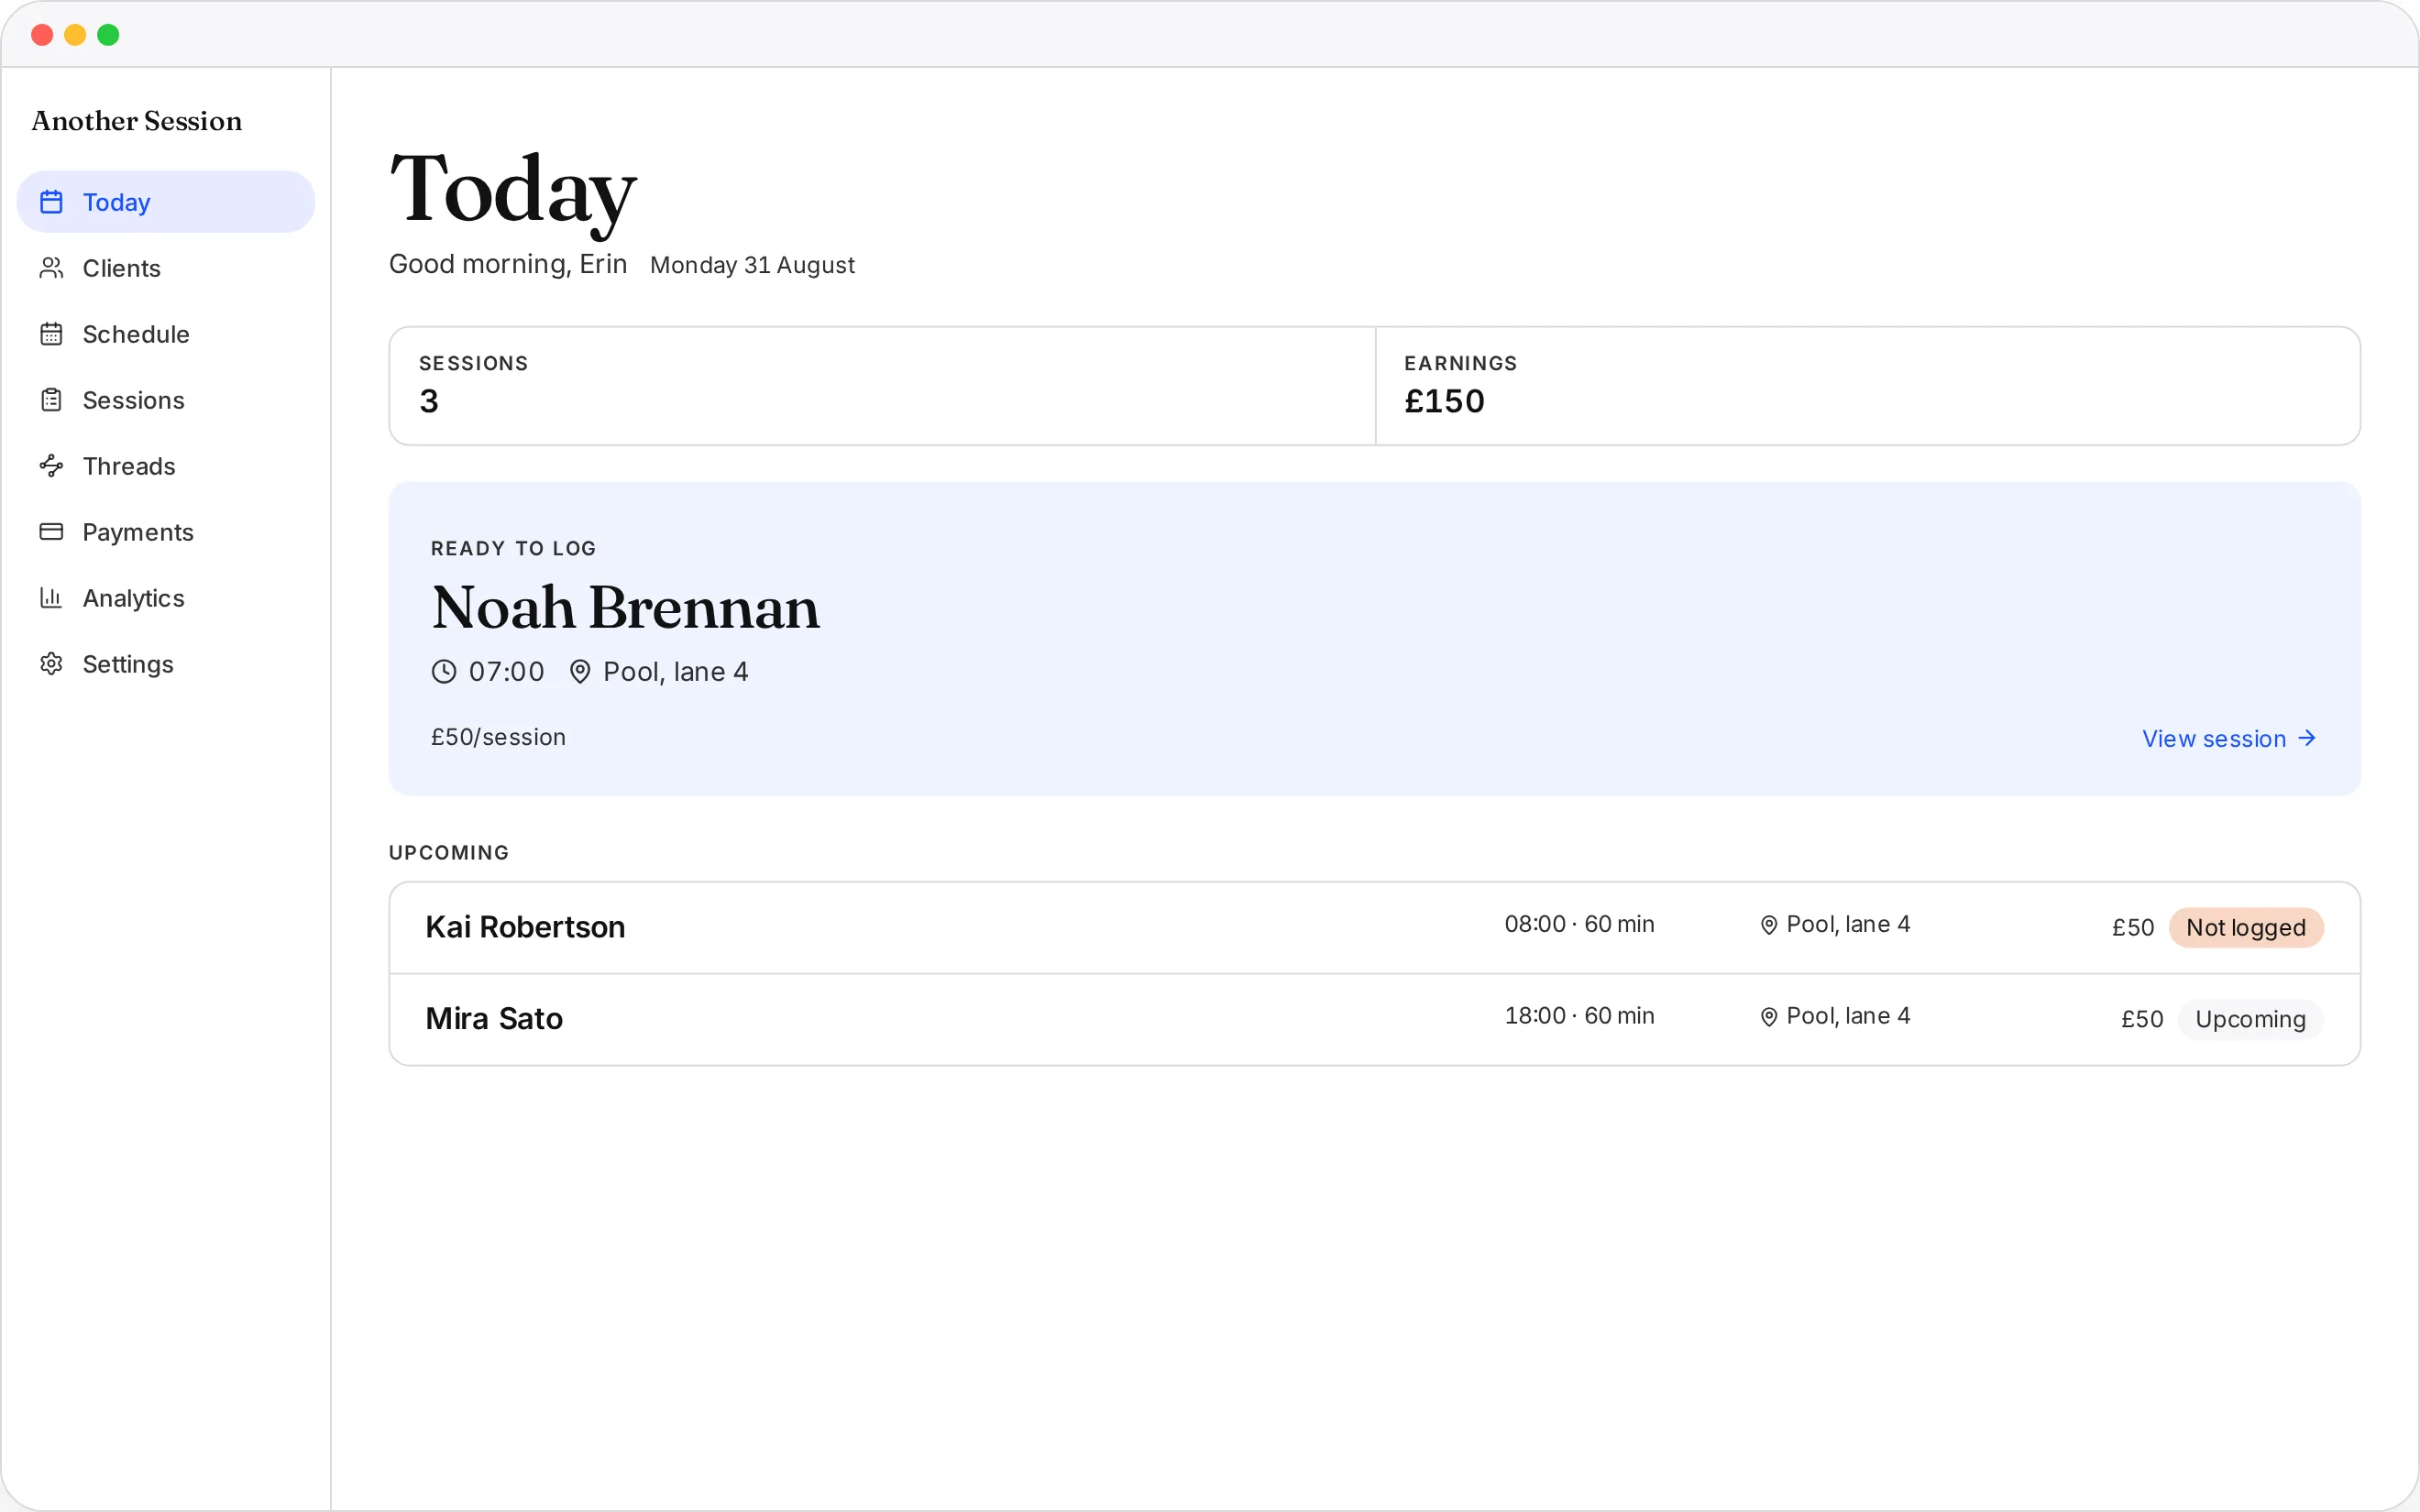Click the SESSIONS stat label
This screenshot has width=2420, height=1512.
(473, 363)
